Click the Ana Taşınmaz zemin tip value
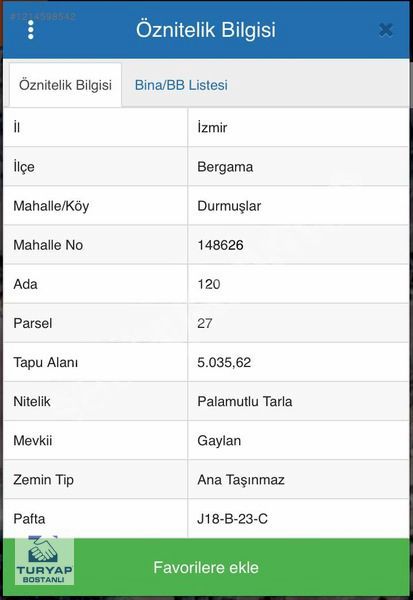The width and height of the screenshot is (413, 600). coord(241,480)
